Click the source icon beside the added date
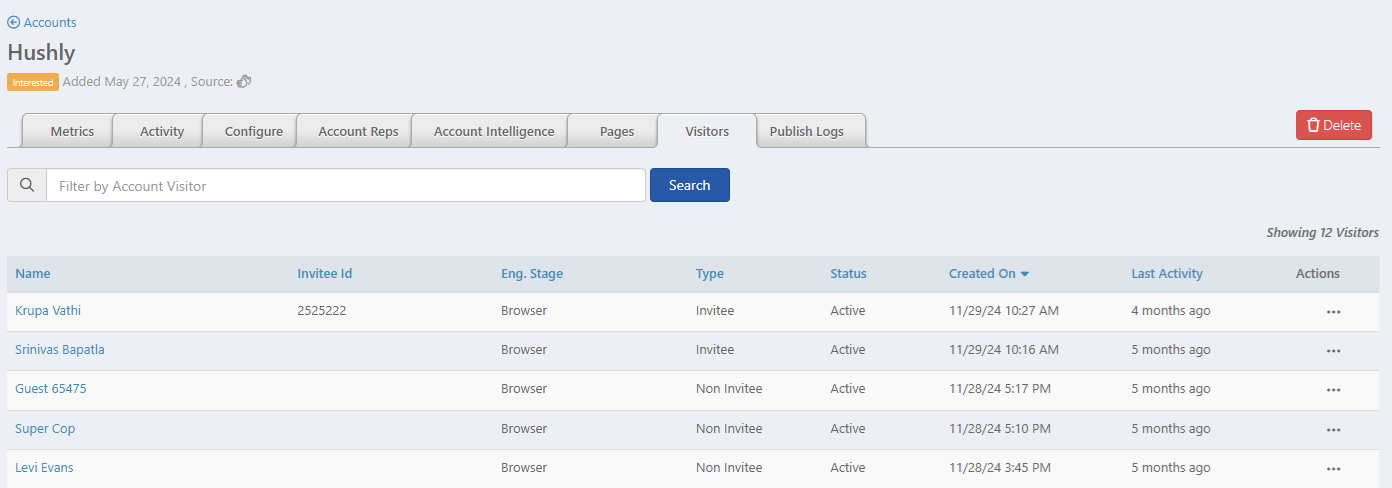Image resolution: width=1392 pixels, height=488 pixels. tap(244, 82)
